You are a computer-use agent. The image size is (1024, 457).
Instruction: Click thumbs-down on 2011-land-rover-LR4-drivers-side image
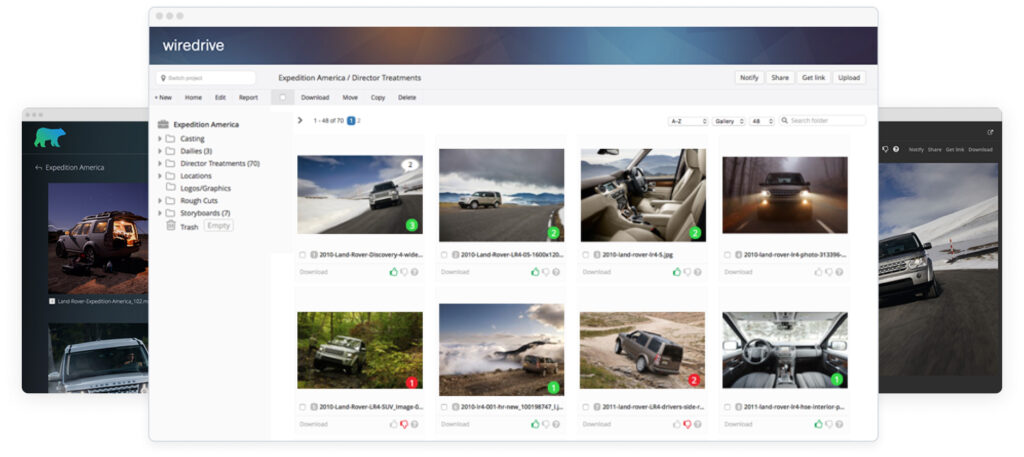[x=687, y=424]
